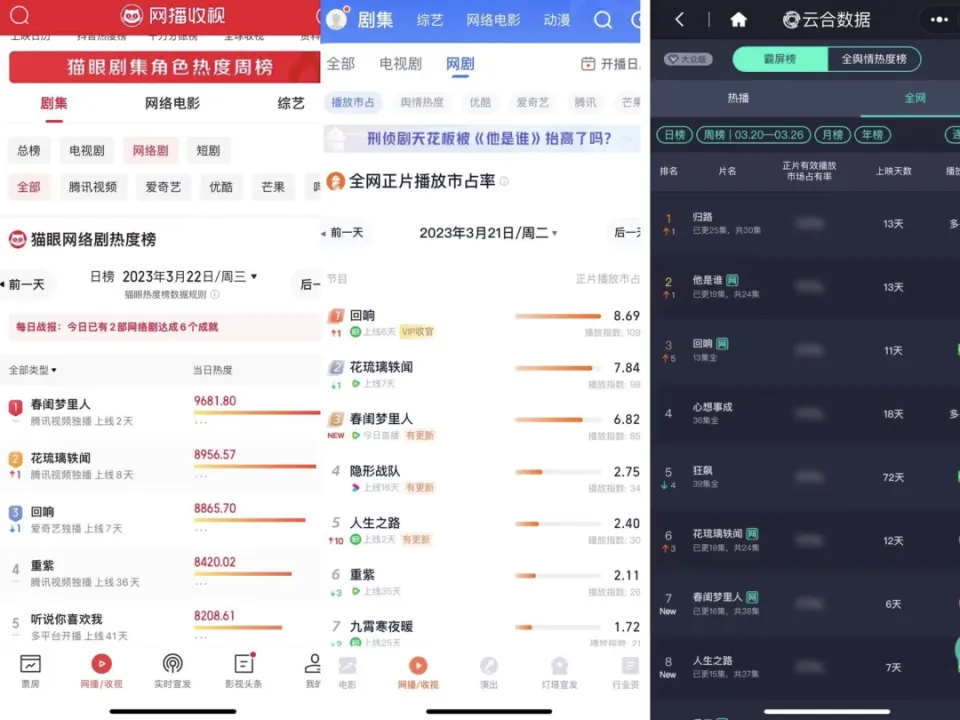960x720 pixels.
Task: Tap the orange rank-1 badge beside 回响
Action: pos(336,316)
